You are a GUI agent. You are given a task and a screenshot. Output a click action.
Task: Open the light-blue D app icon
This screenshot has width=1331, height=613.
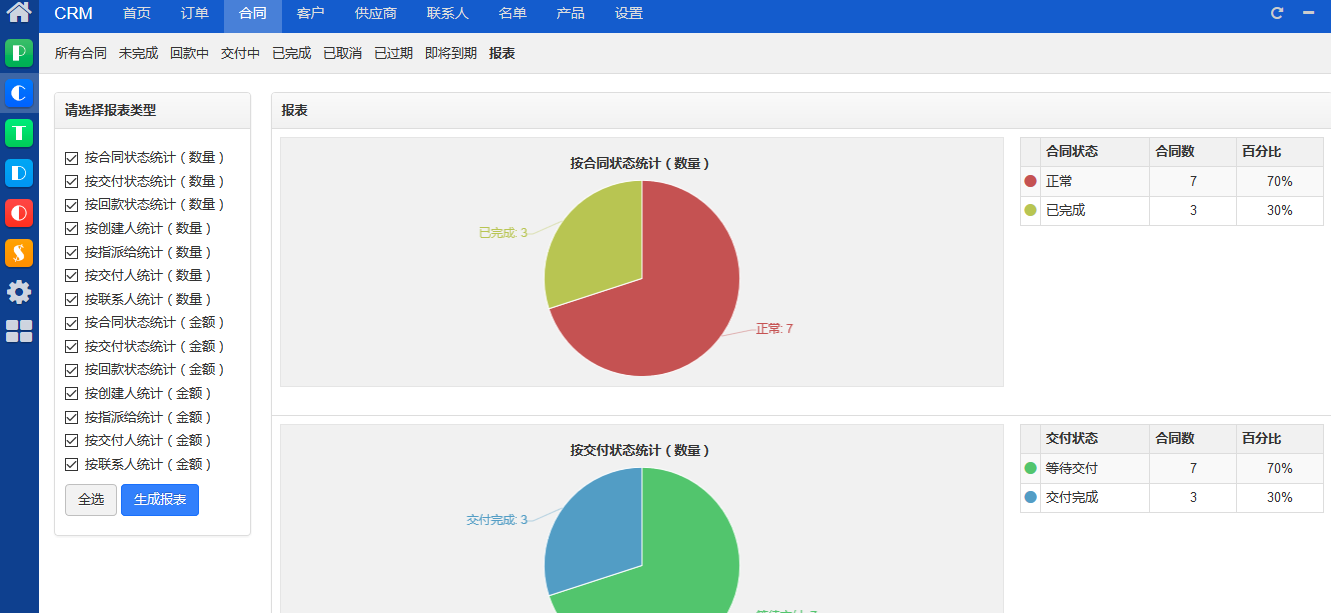(x=19, y=173)
